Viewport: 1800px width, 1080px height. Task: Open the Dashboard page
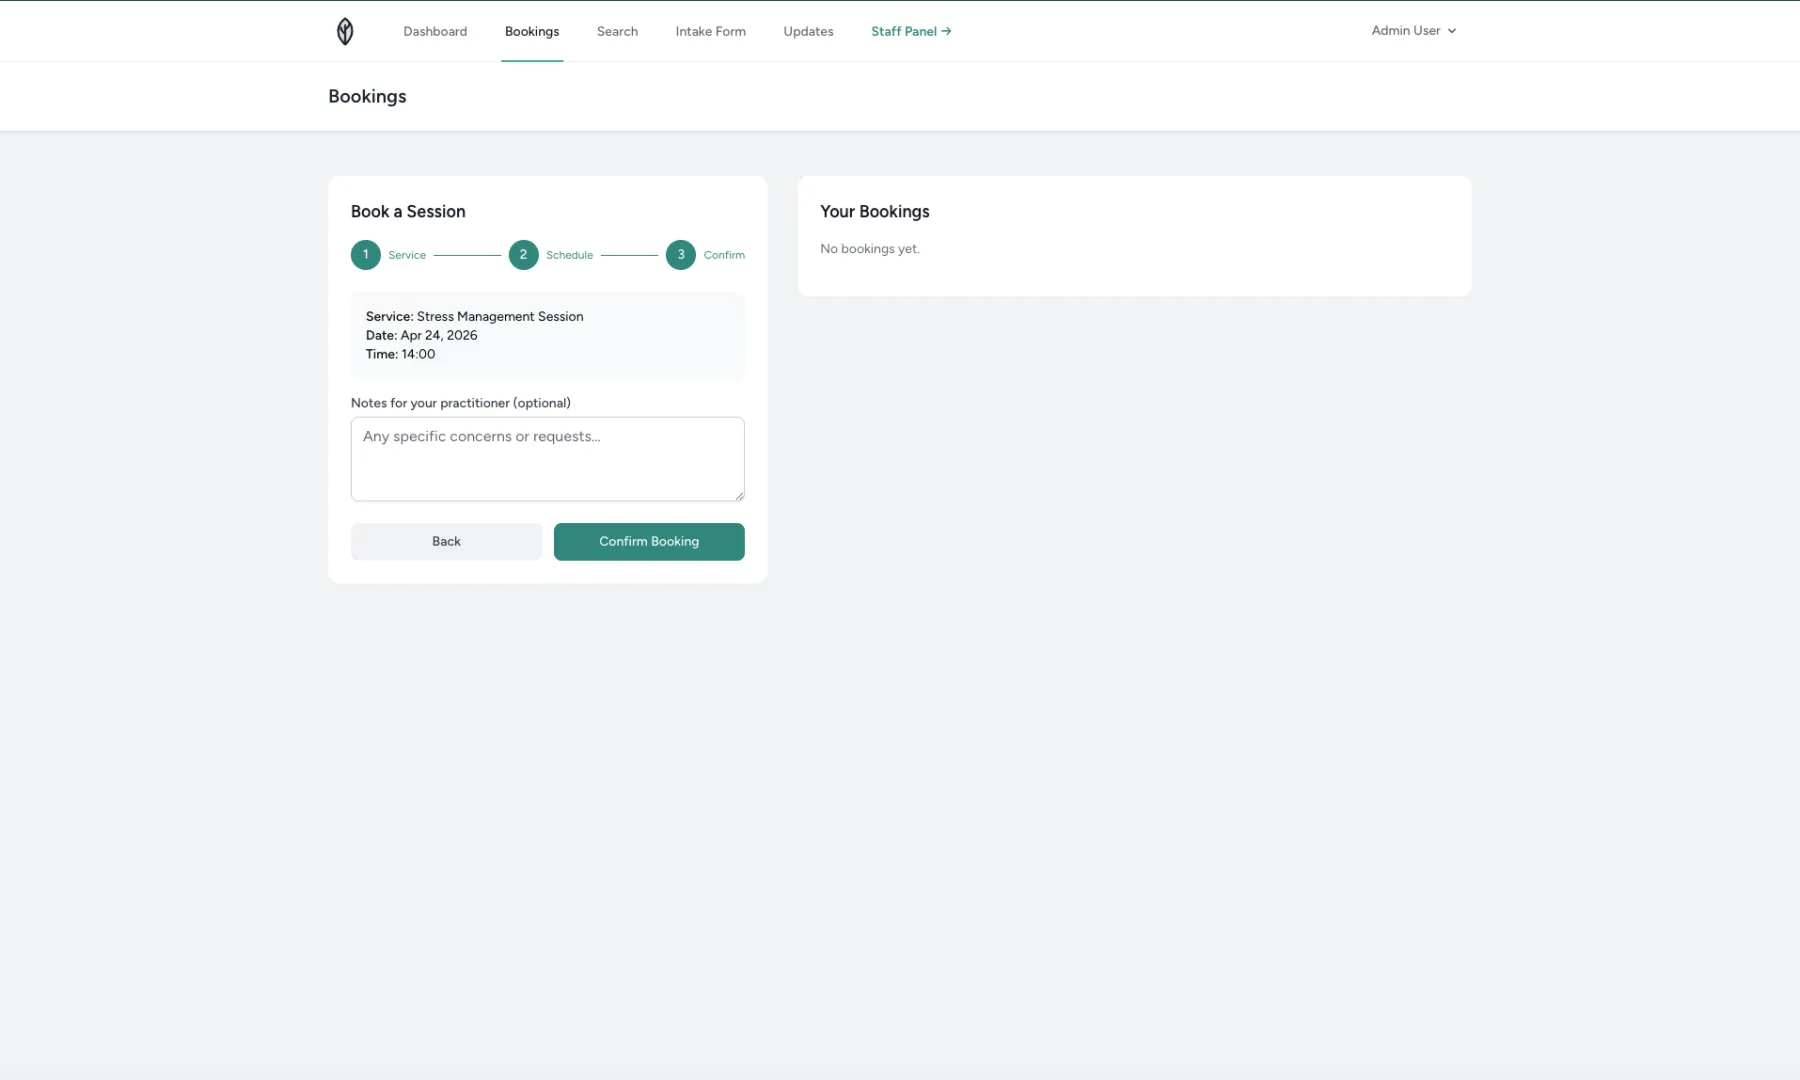point(435,31)
